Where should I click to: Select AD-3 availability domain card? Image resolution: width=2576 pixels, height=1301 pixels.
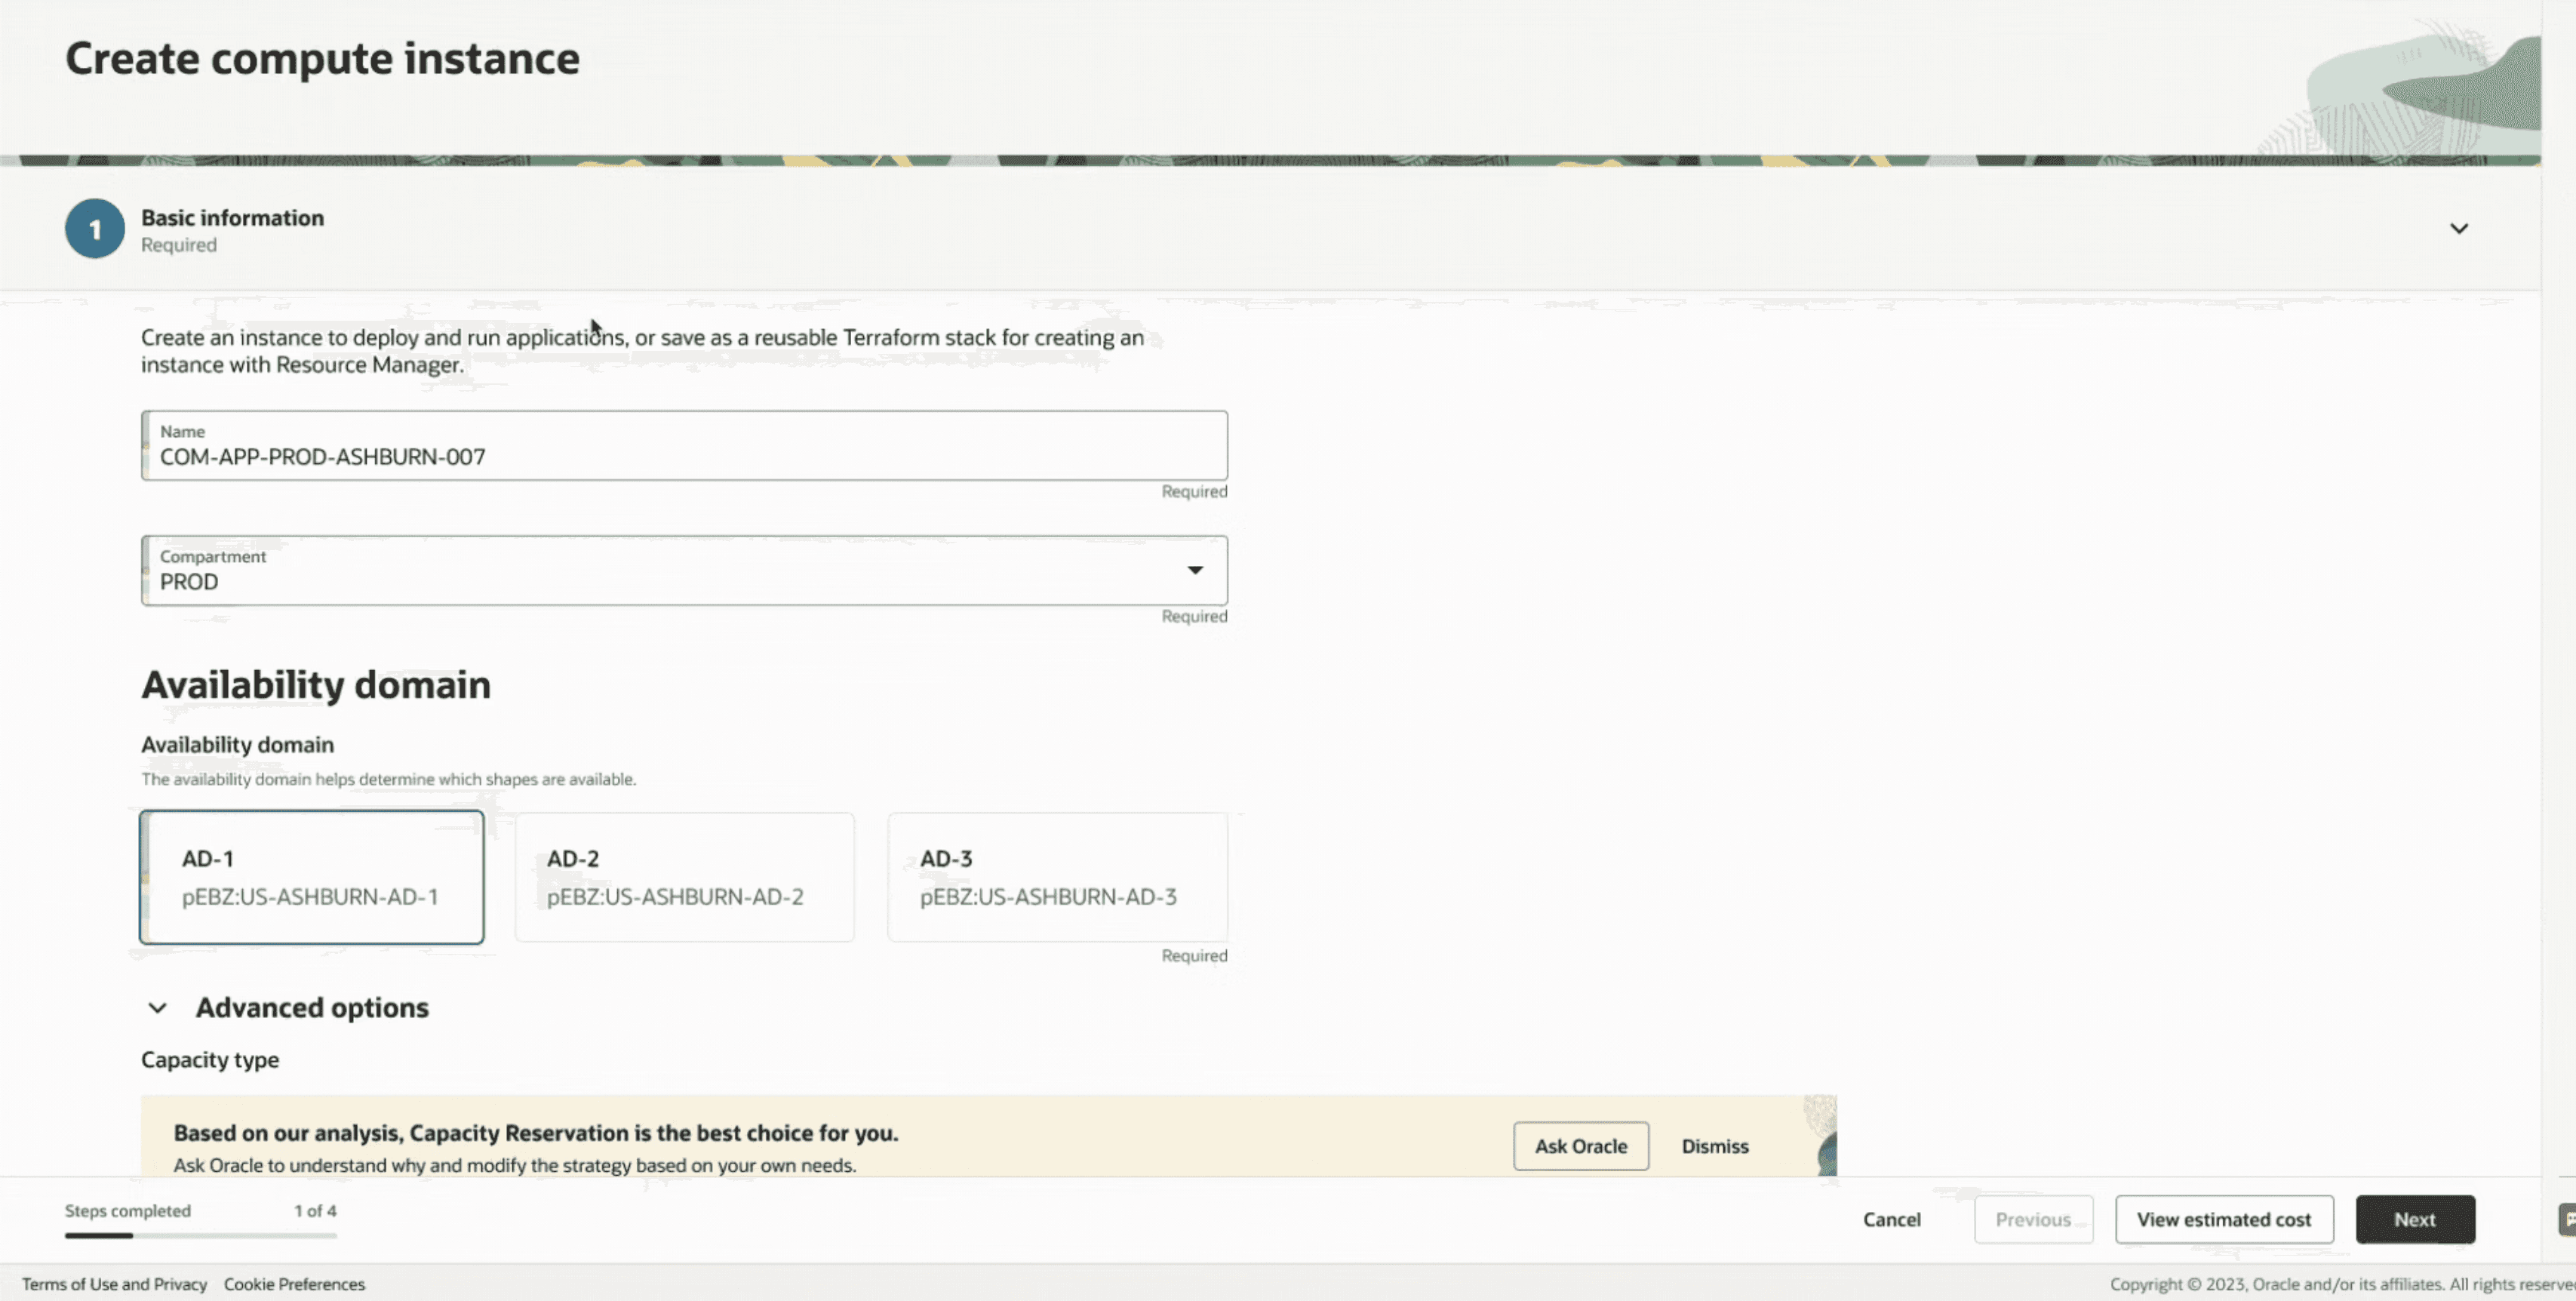pyautogui.click(x=1057, y=877)
